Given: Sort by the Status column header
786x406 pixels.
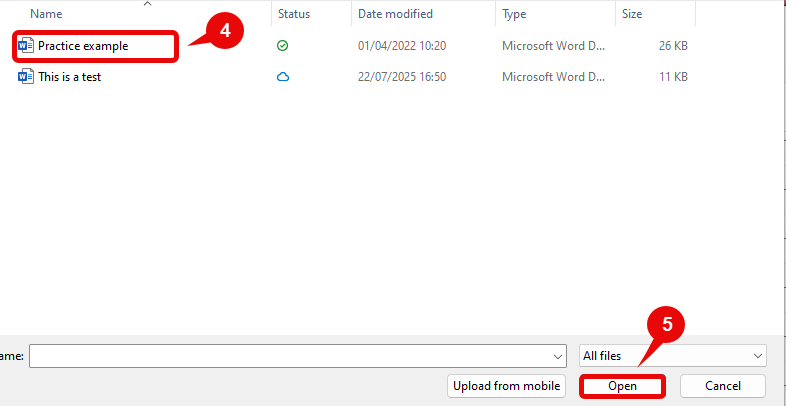Looking at the screenshot, I should (294, 14).
